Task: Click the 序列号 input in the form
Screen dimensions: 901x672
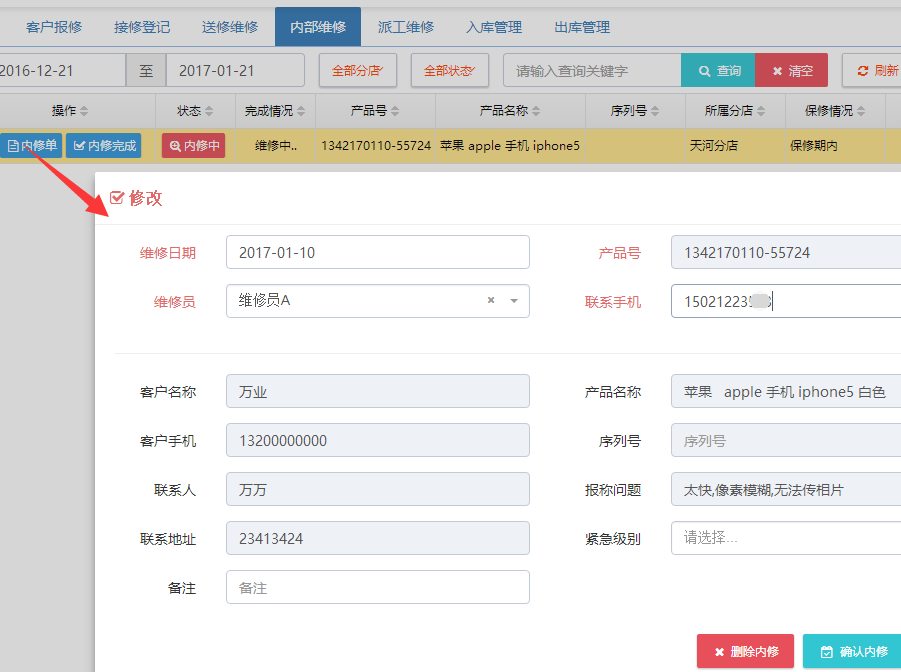Action: (786, 440)
